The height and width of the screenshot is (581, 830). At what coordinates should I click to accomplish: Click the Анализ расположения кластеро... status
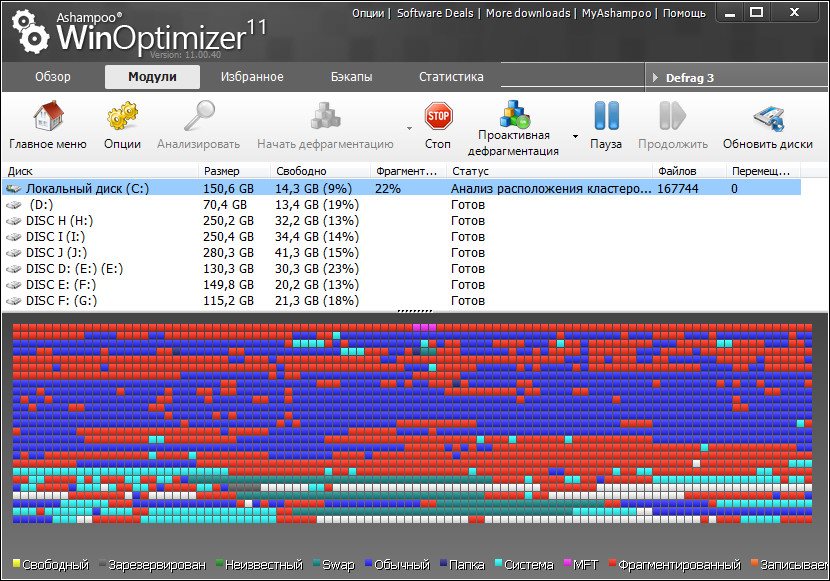tap(551, 189)
